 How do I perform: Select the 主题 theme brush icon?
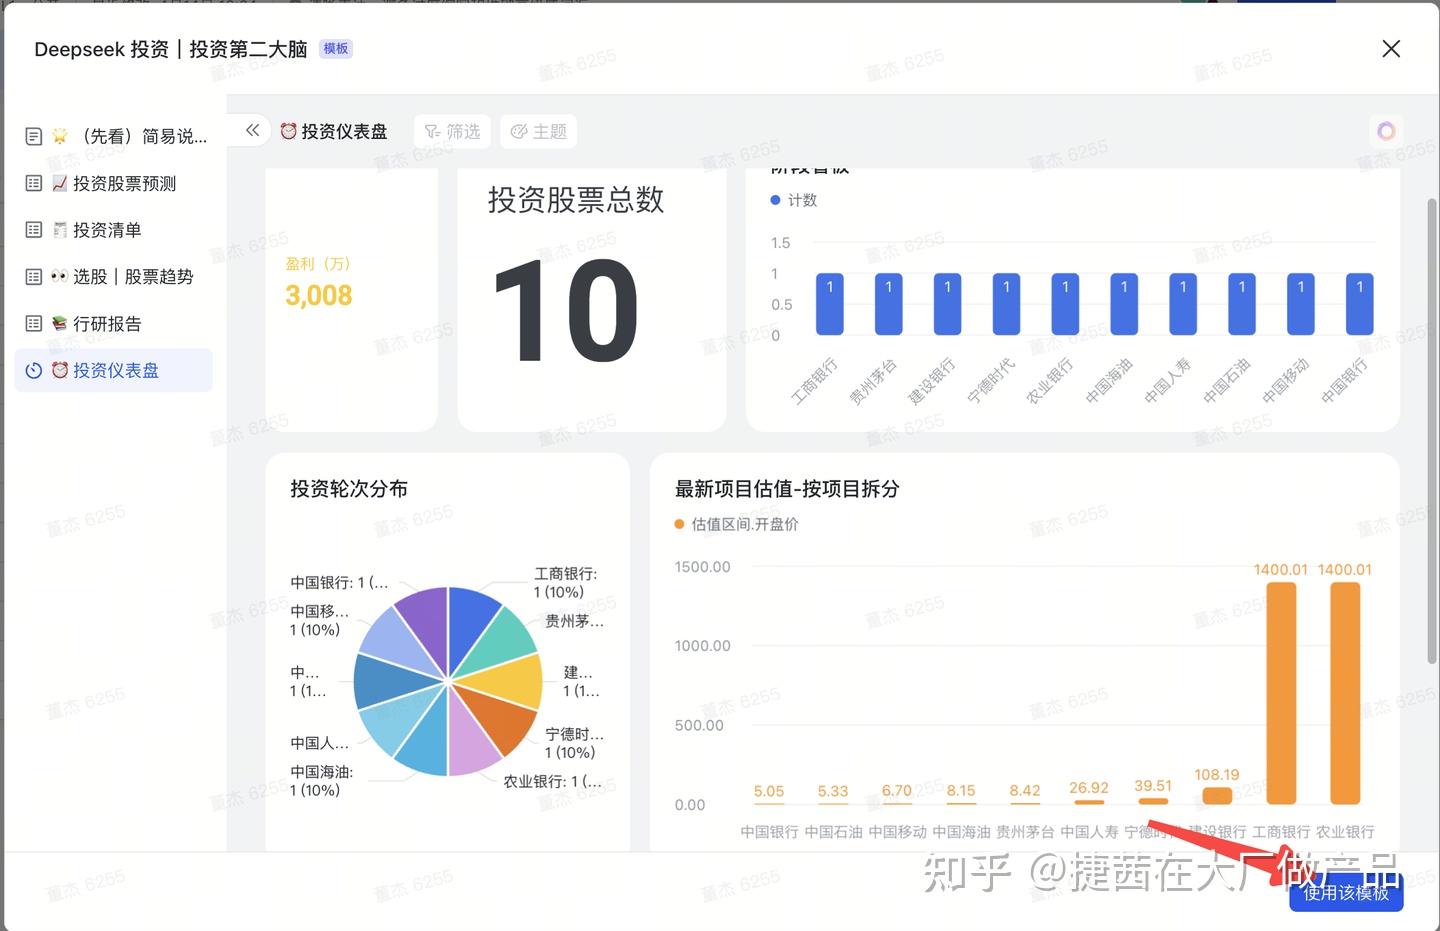click(x=519, y=130)
